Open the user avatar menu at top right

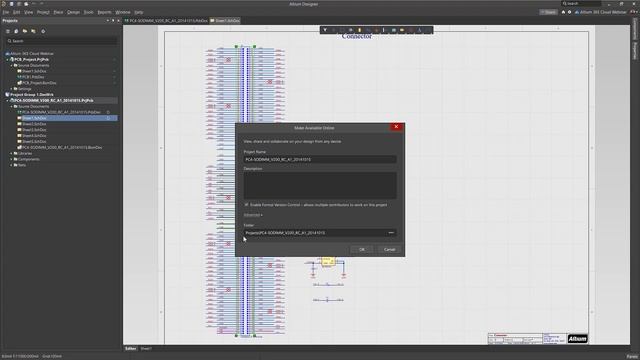coord(633,12)
